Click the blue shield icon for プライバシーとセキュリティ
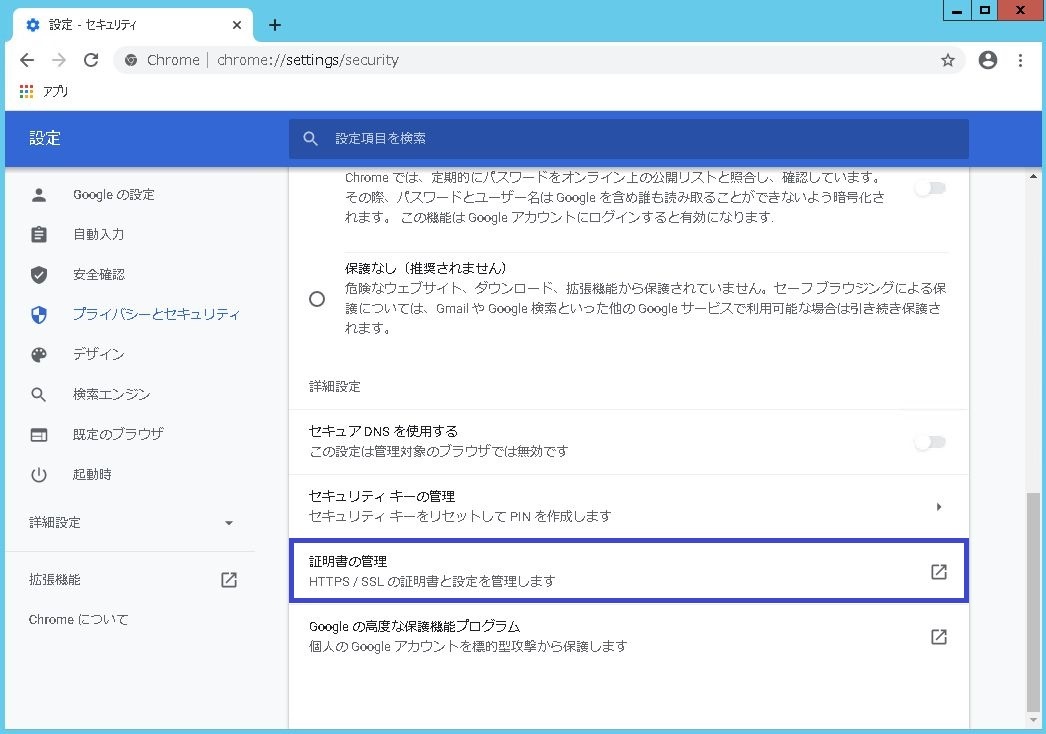Image resolution: width=1046 pixels, height=734 pixels. pos(39,314)
